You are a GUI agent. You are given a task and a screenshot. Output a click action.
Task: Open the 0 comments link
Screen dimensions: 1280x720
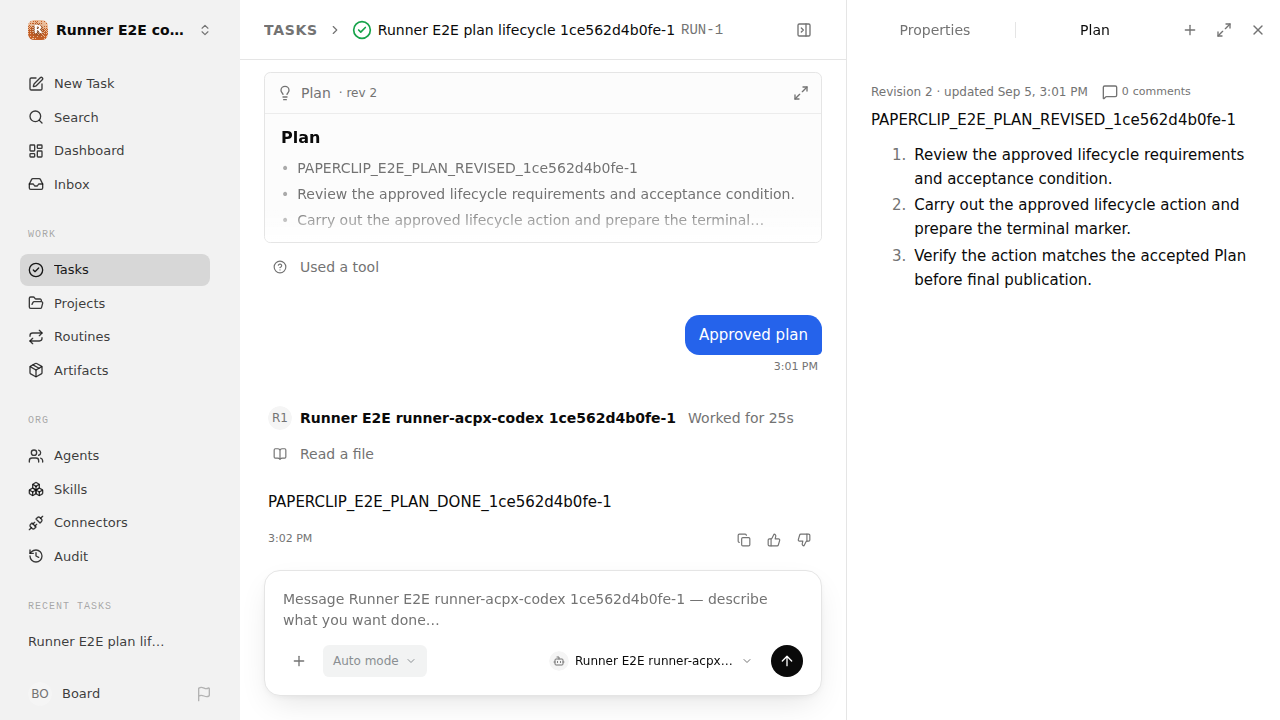pos(1147,91)
